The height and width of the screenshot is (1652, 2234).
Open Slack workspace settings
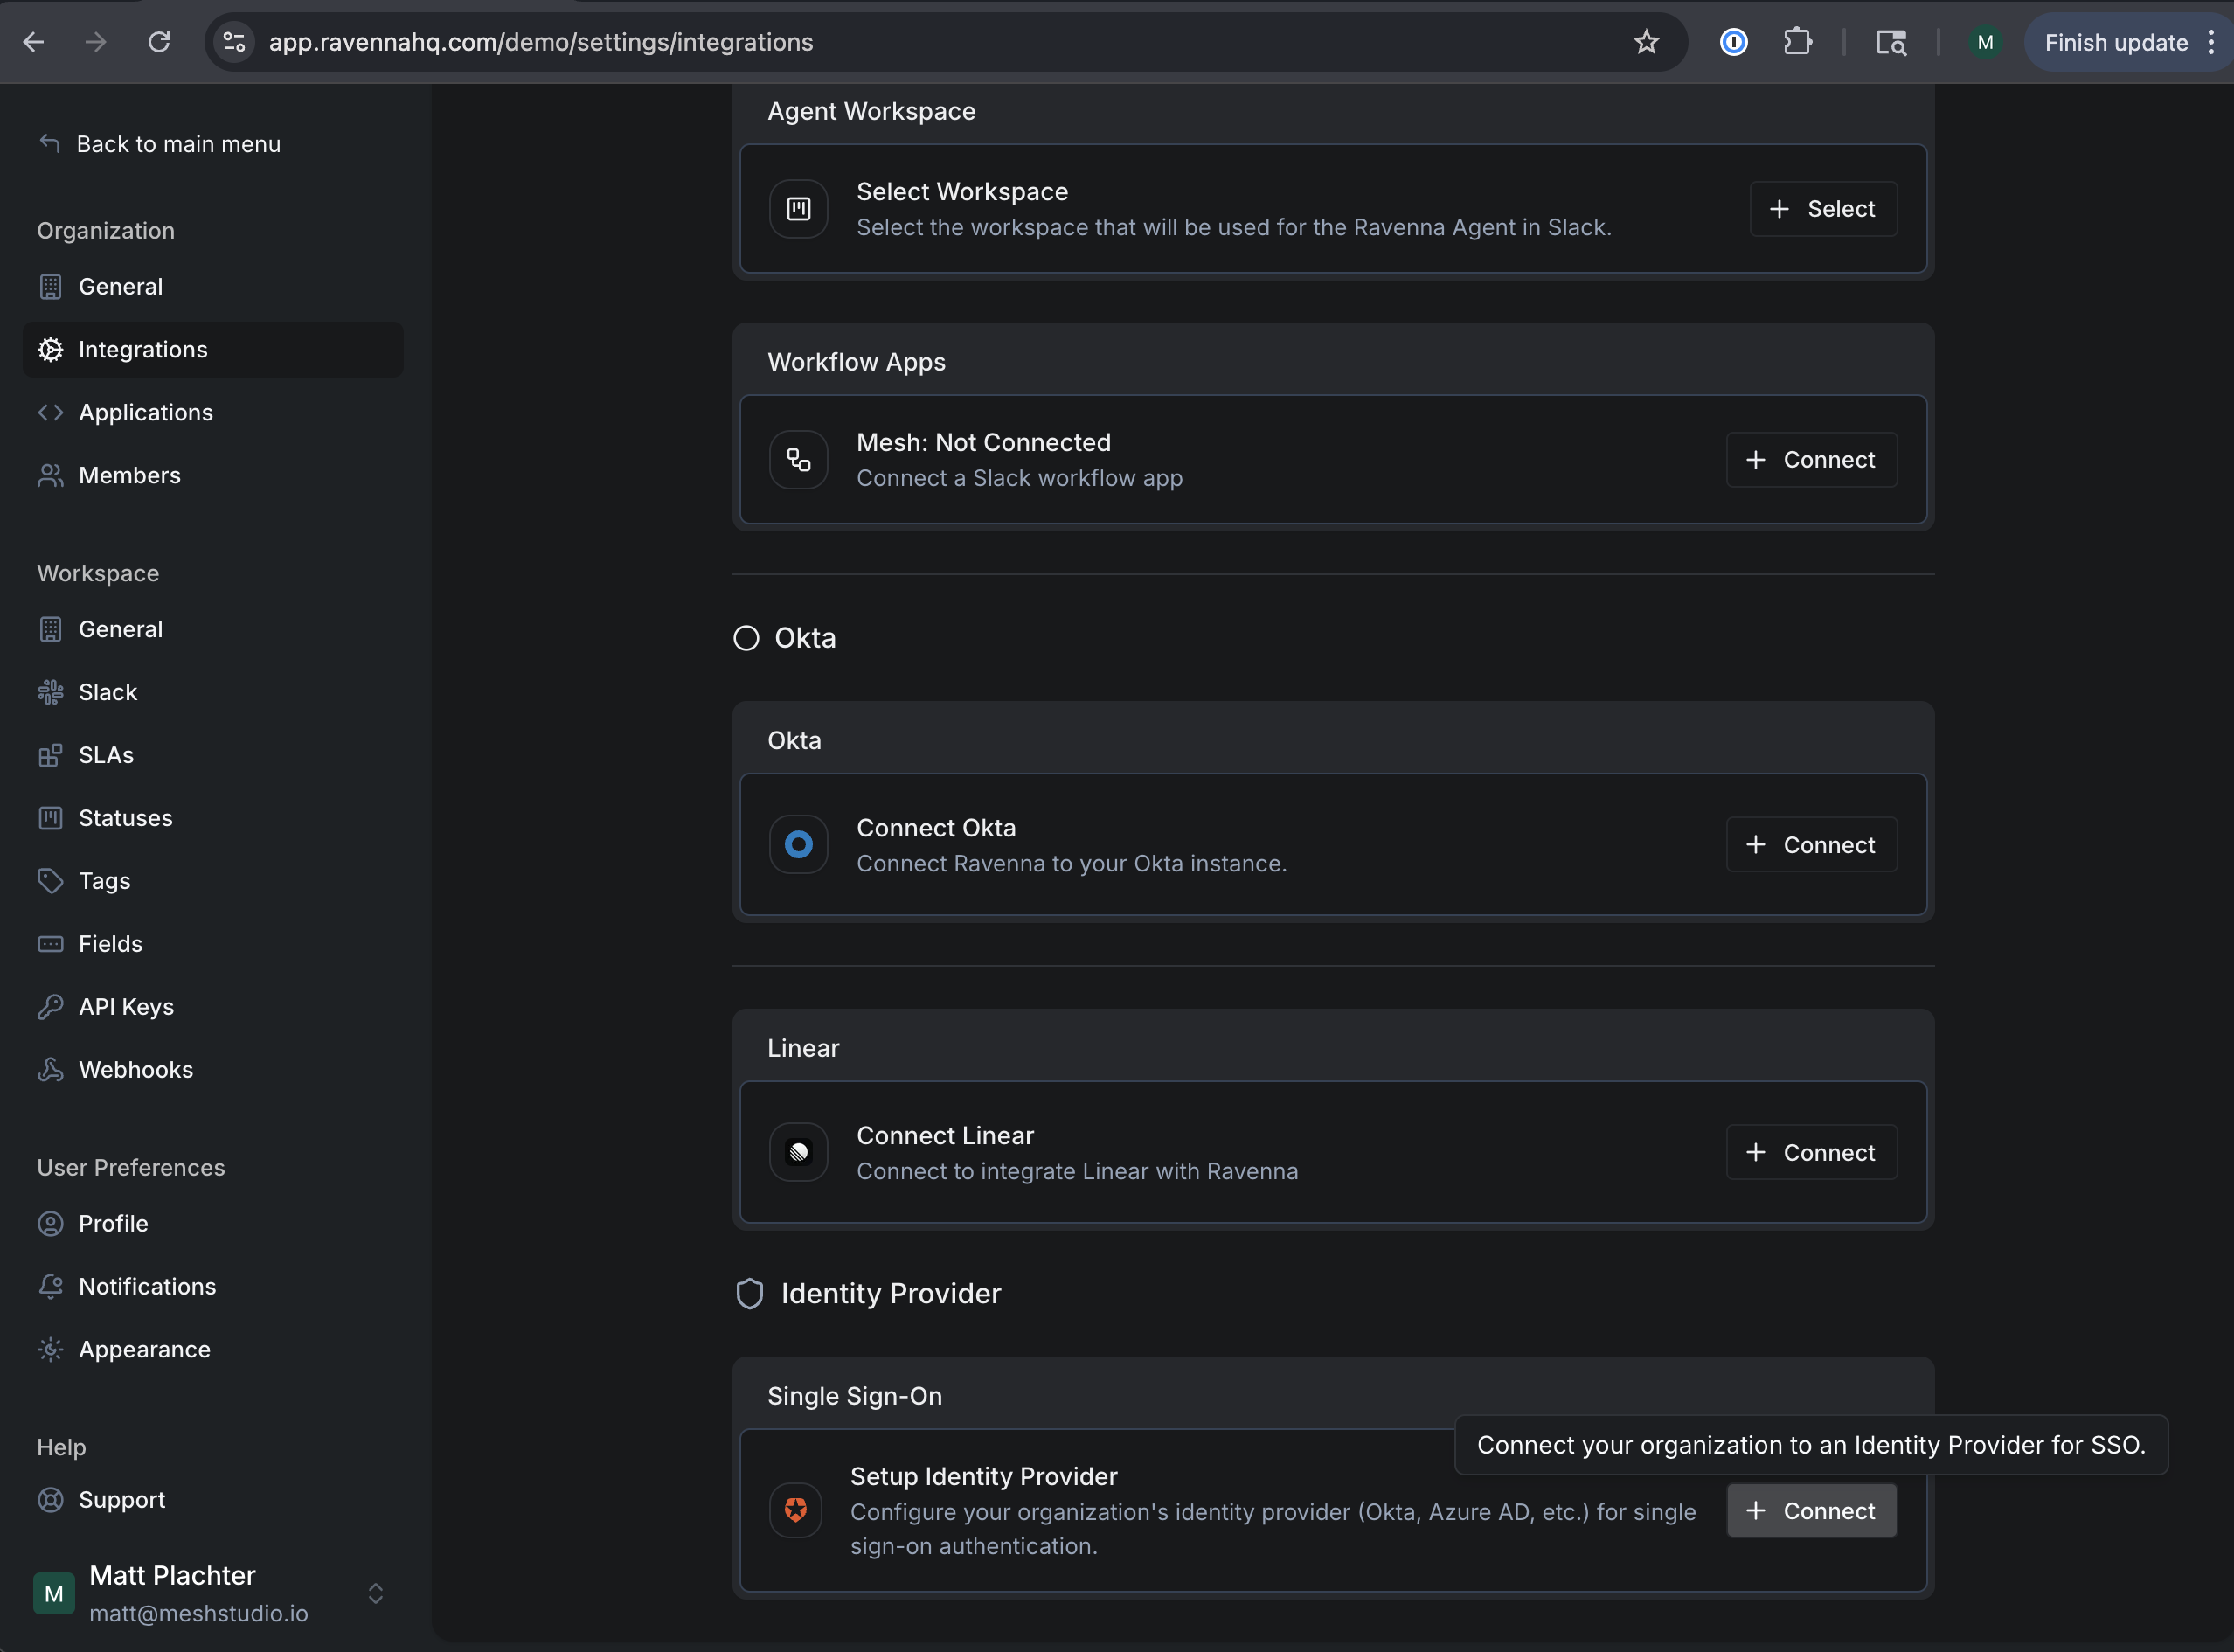(x=108, y=692)
